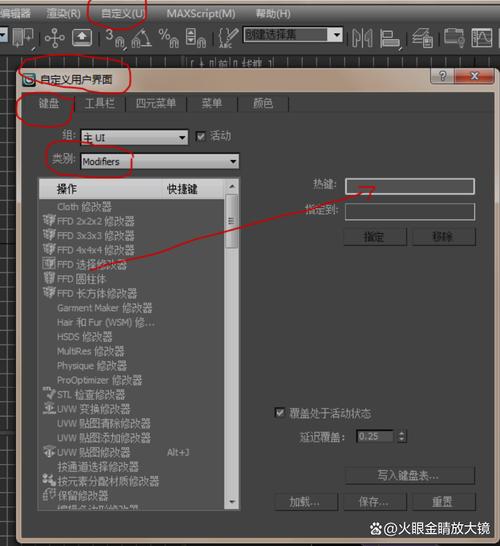500x546 pixels.
Task: Toggle the Graphite ribbon icon
Action: [454, 38]
